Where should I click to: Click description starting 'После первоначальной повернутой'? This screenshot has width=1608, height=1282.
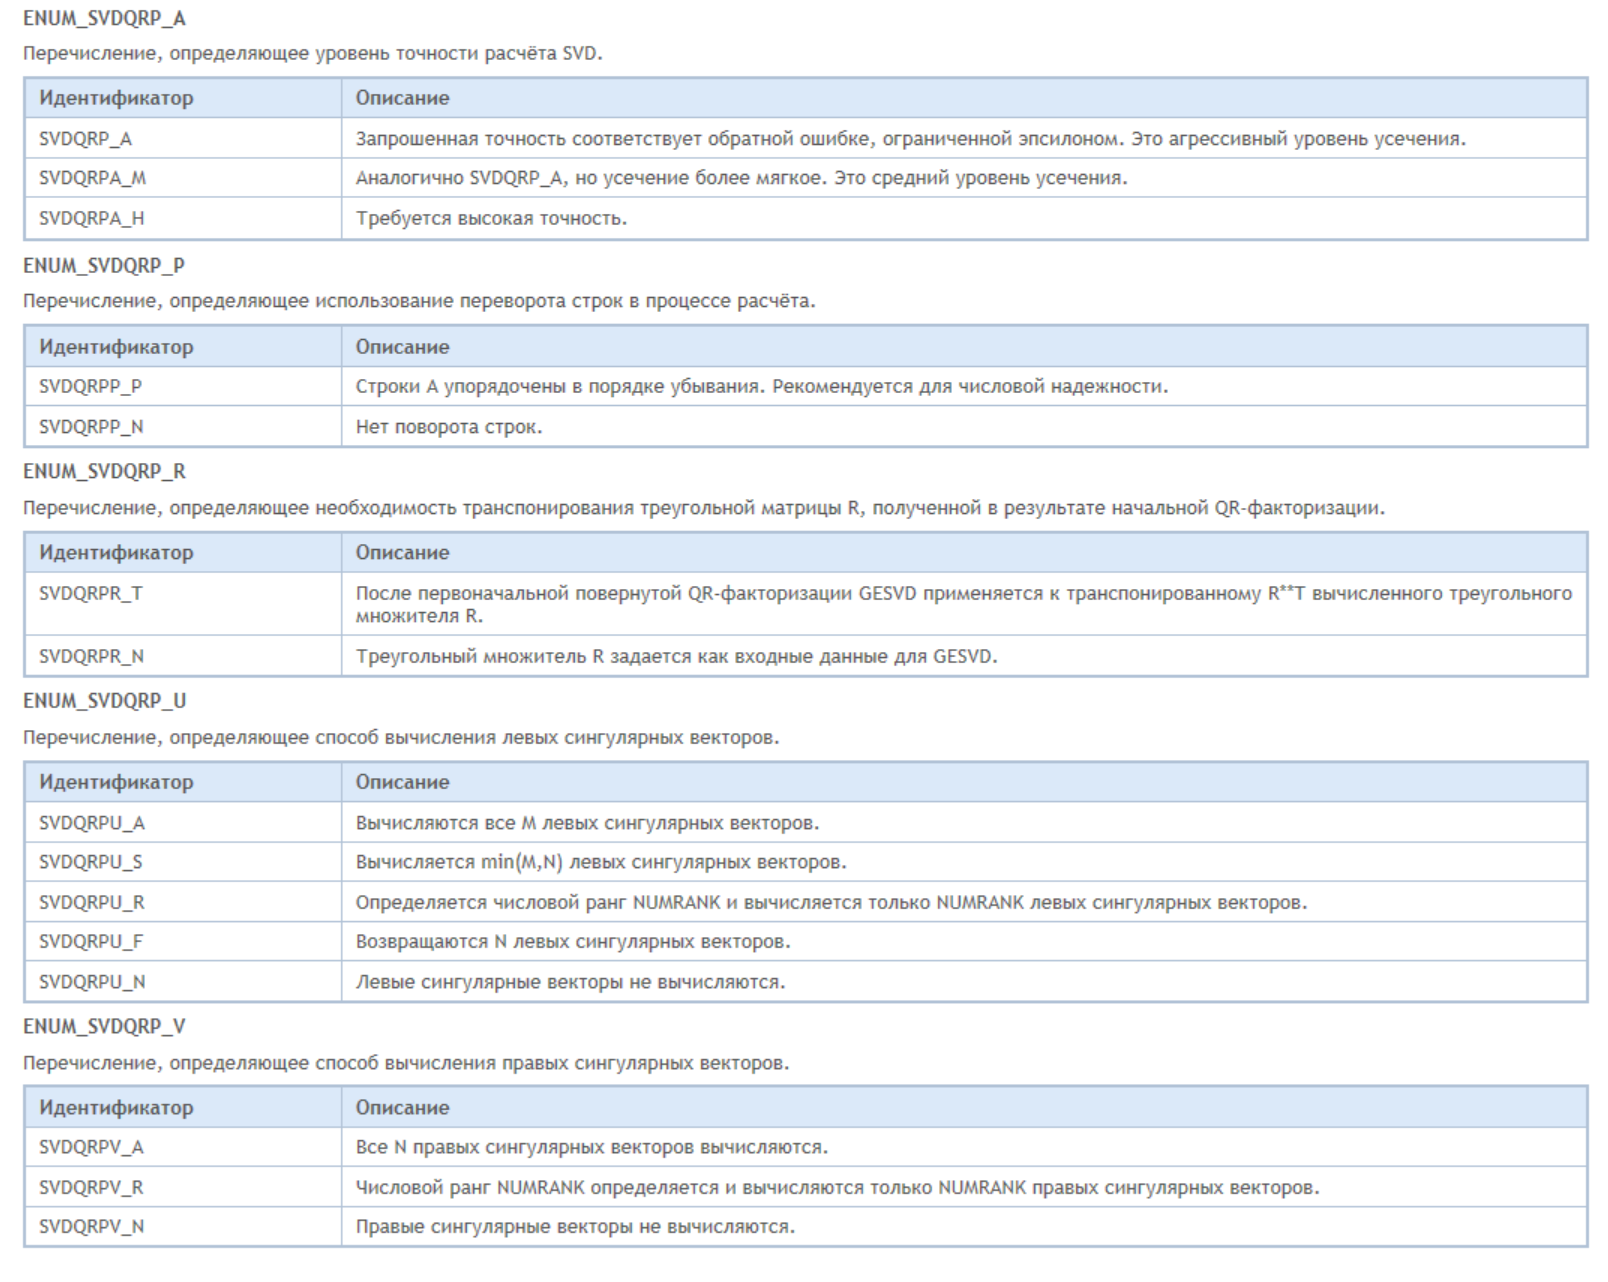pyautogui.click(x=964, y=604)
